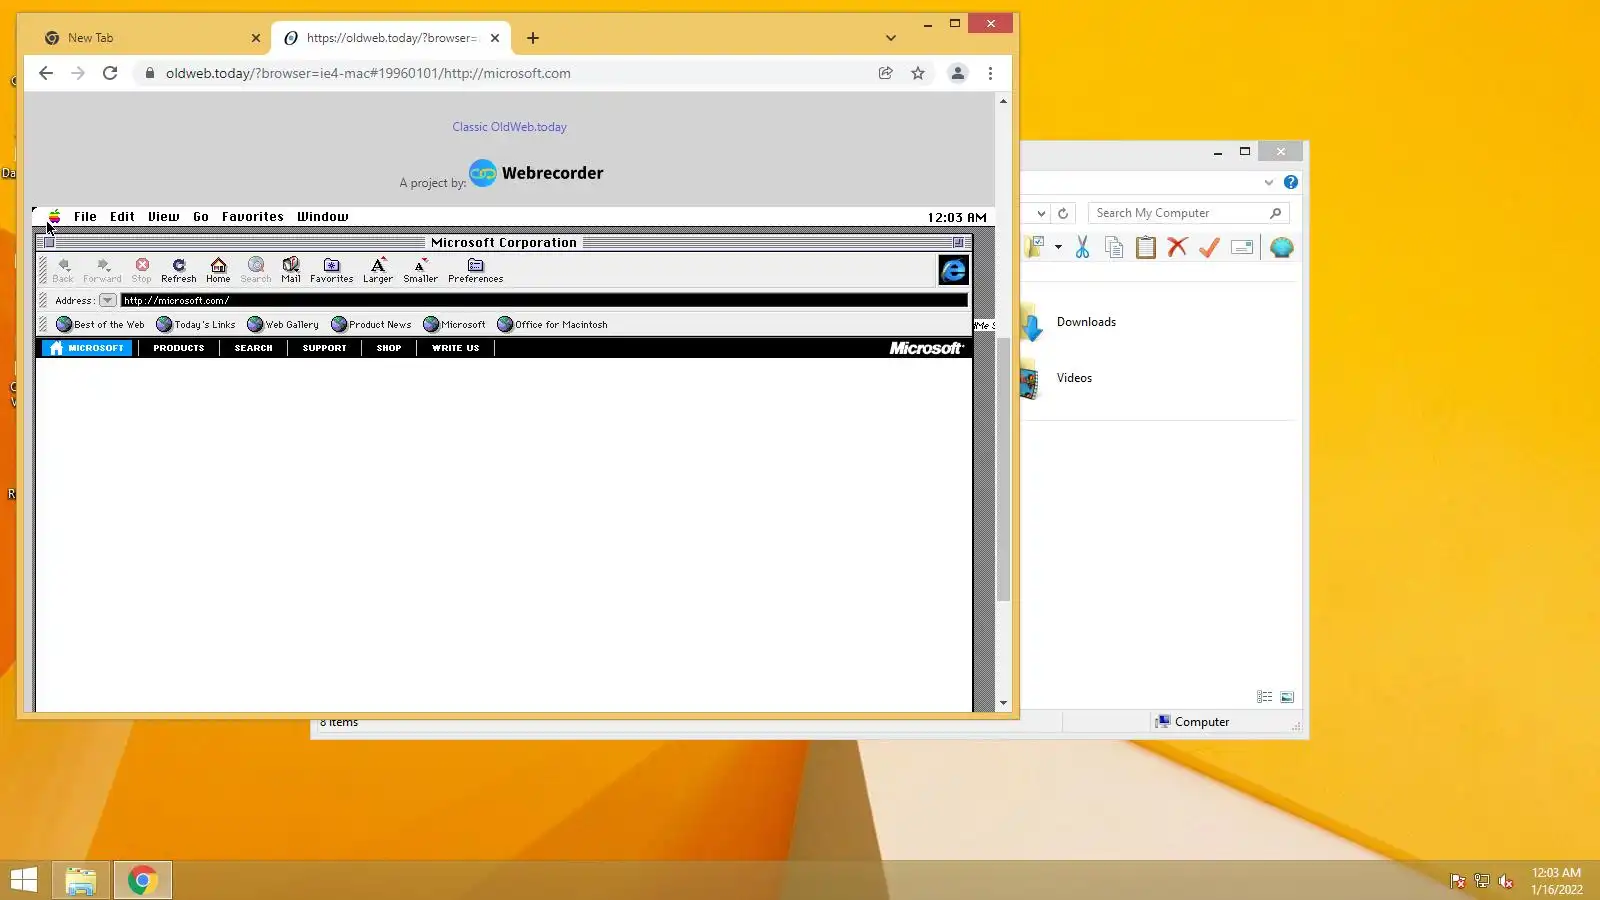Expand the File Explorer ribbon chevron
Viewport: 1600px width, 900px height.
tap(1269, 182)
